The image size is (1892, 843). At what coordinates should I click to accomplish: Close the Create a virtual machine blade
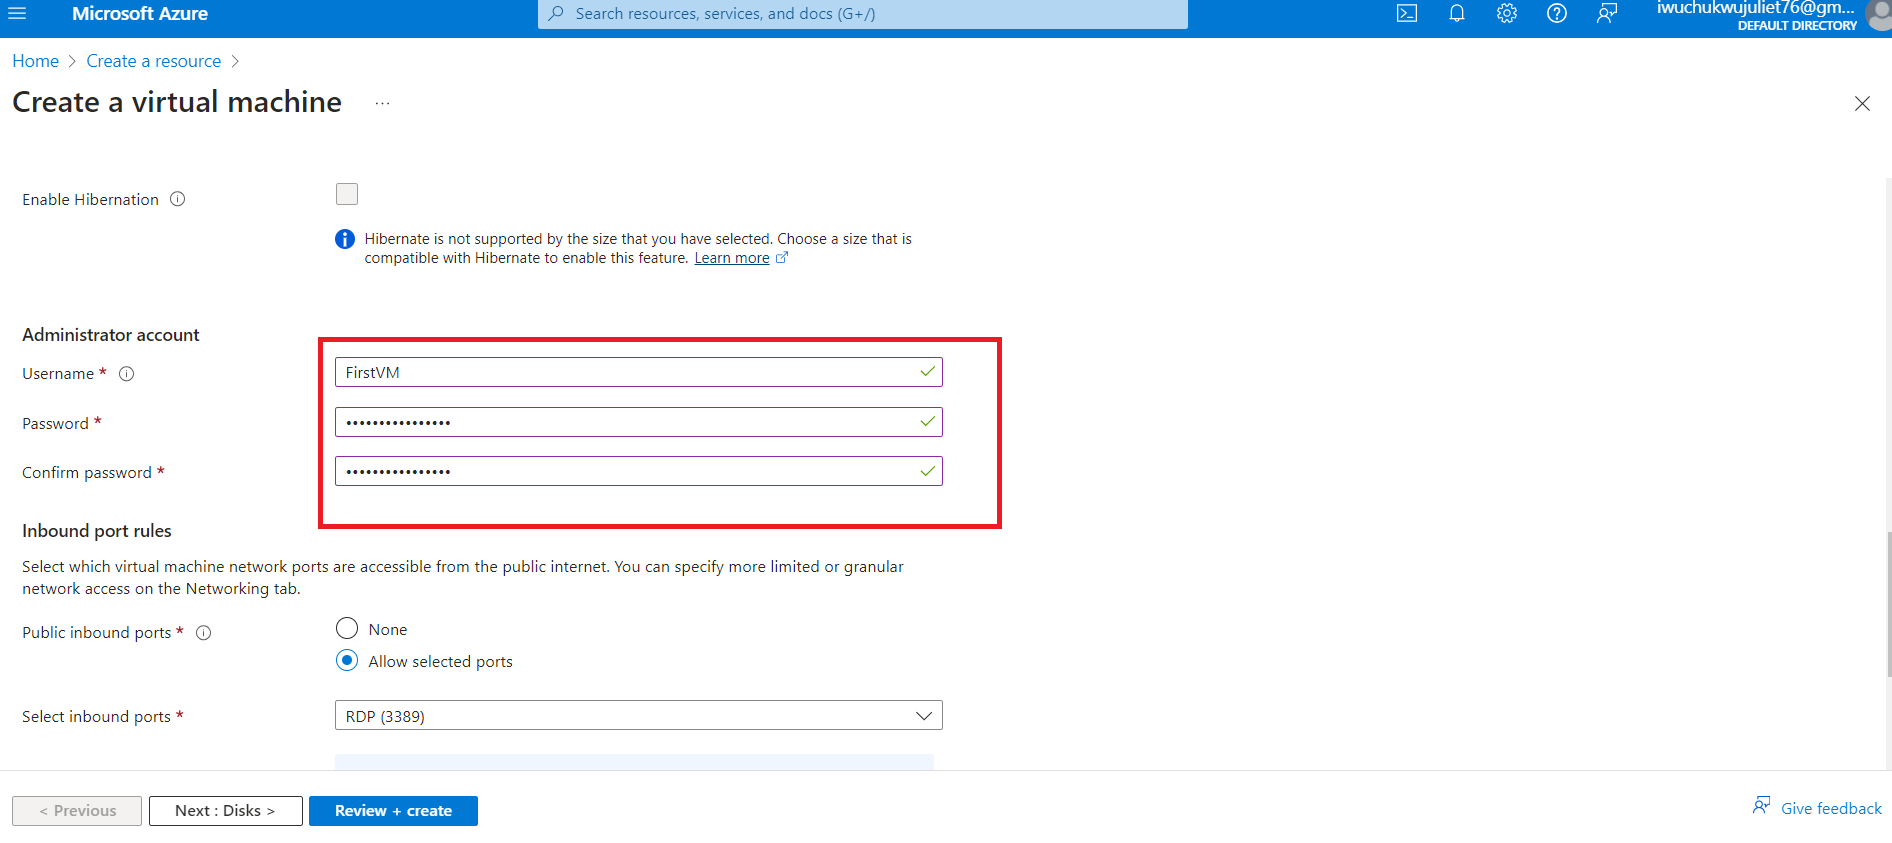pos(1862,104)
